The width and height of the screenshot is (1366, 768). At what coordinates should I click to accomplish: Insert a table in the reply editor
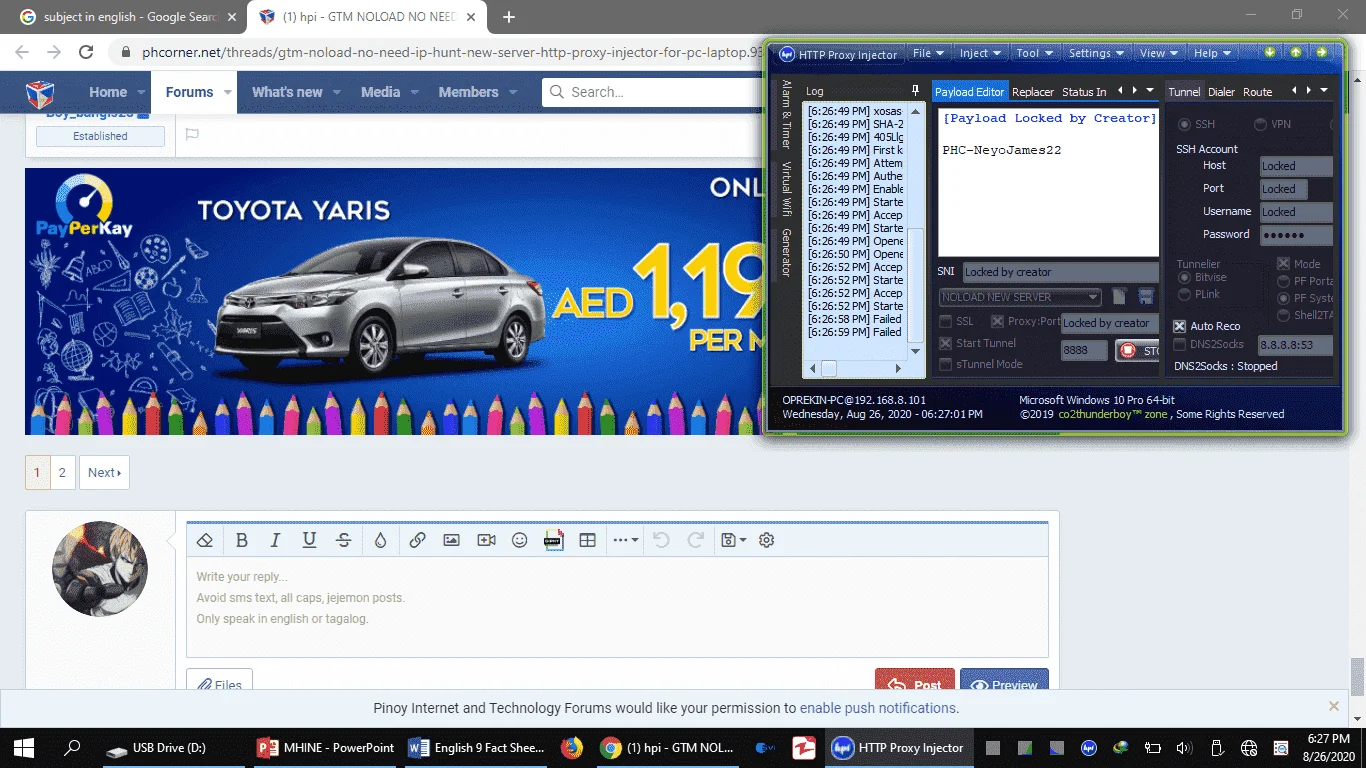pos(587,540)
